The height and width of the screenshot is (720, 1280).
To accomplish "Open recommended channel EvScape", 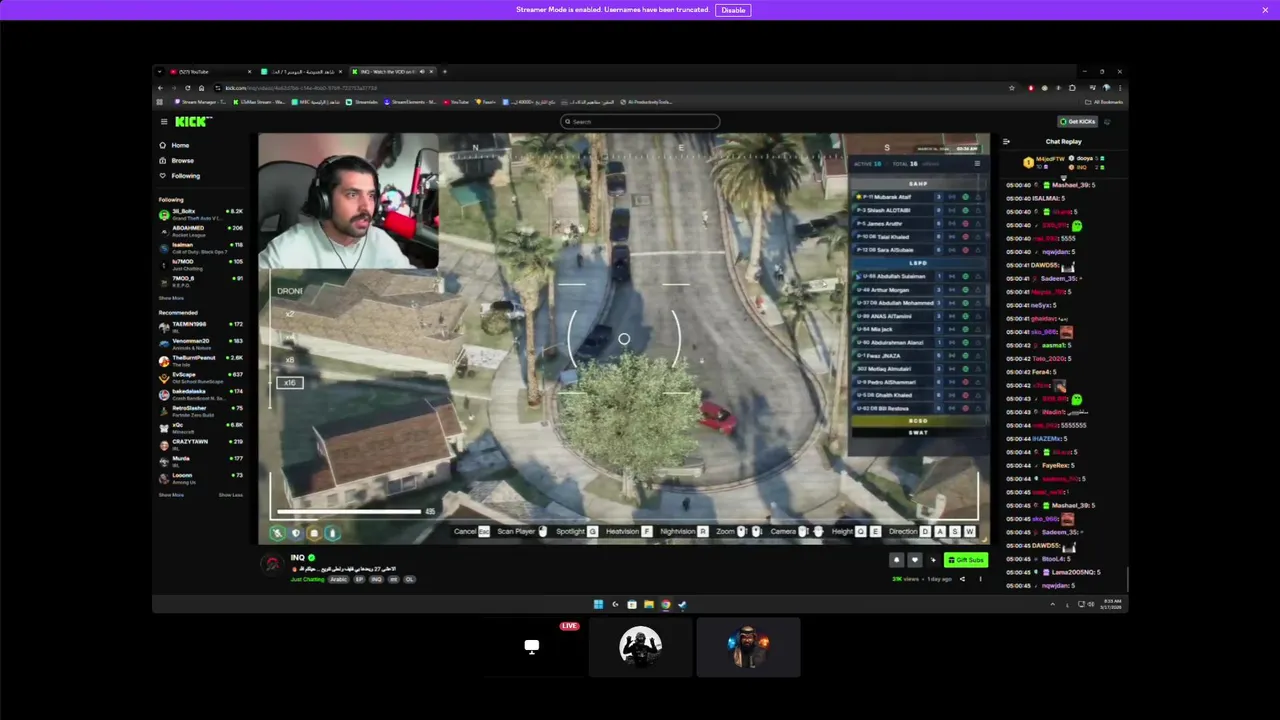I will point(200,377).
